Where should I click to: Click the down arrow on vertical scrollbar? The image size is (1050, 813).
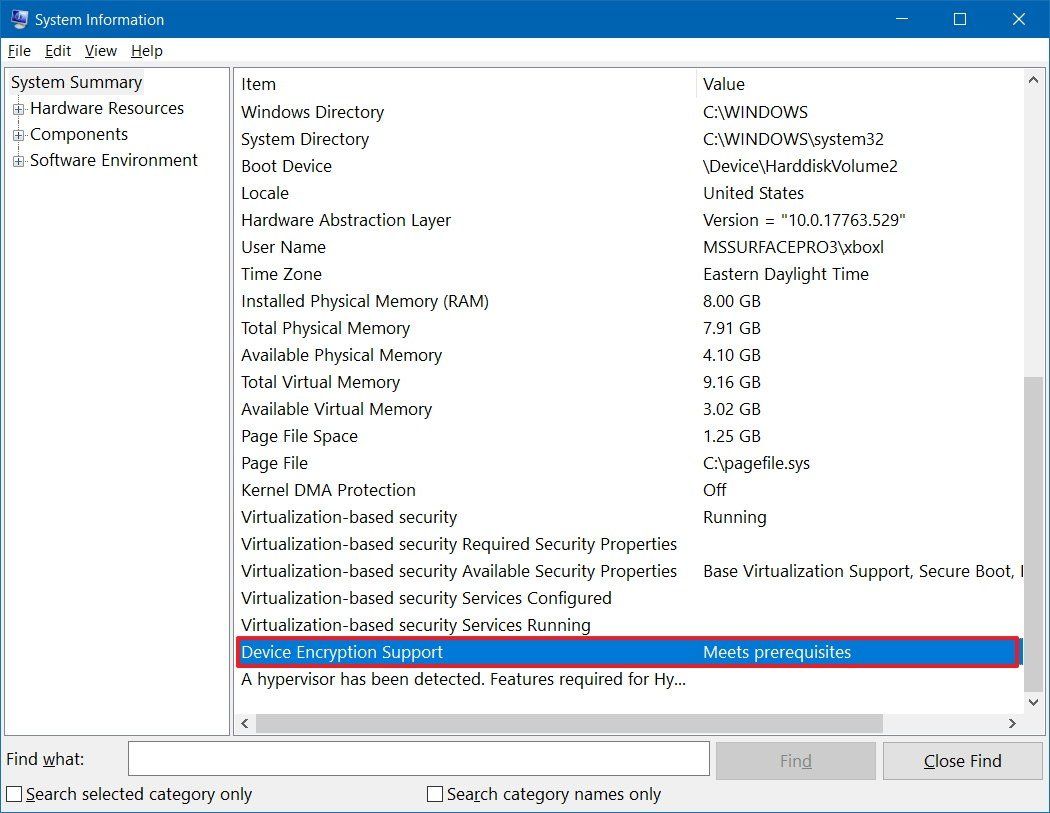1035,701
